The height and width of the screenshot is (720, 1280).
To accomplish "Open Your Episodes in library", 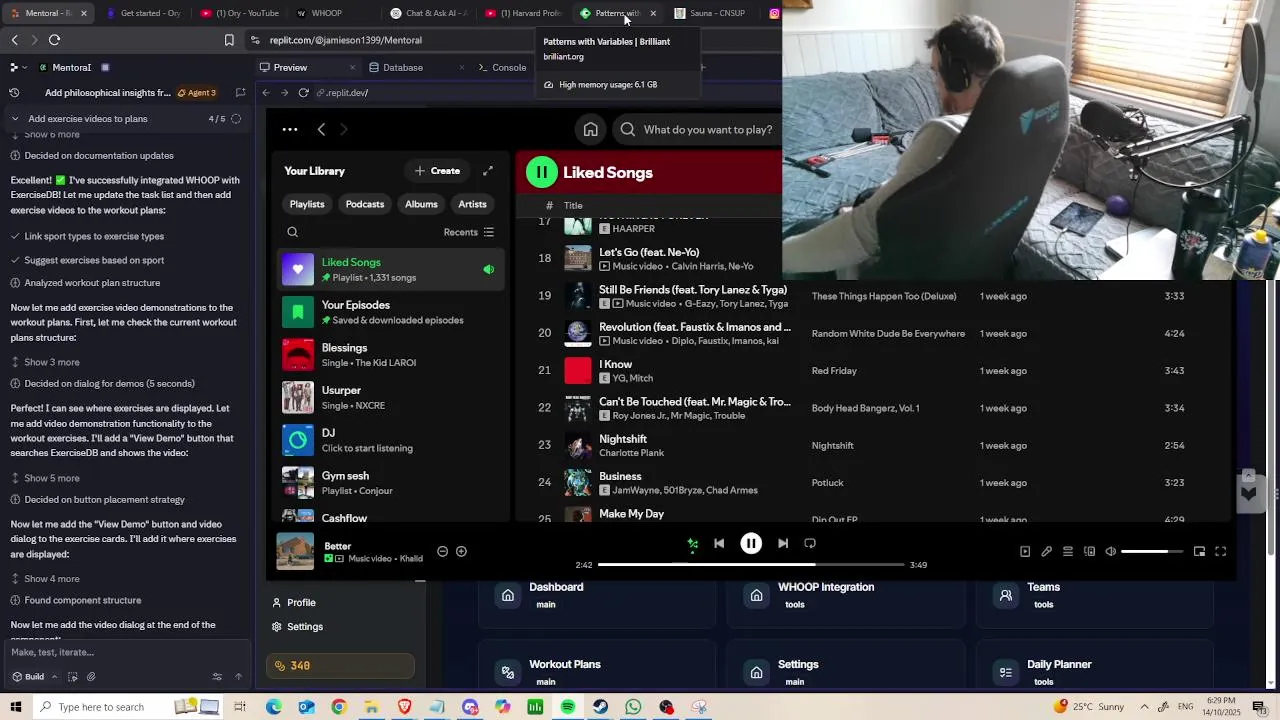I will click(390, 312).
